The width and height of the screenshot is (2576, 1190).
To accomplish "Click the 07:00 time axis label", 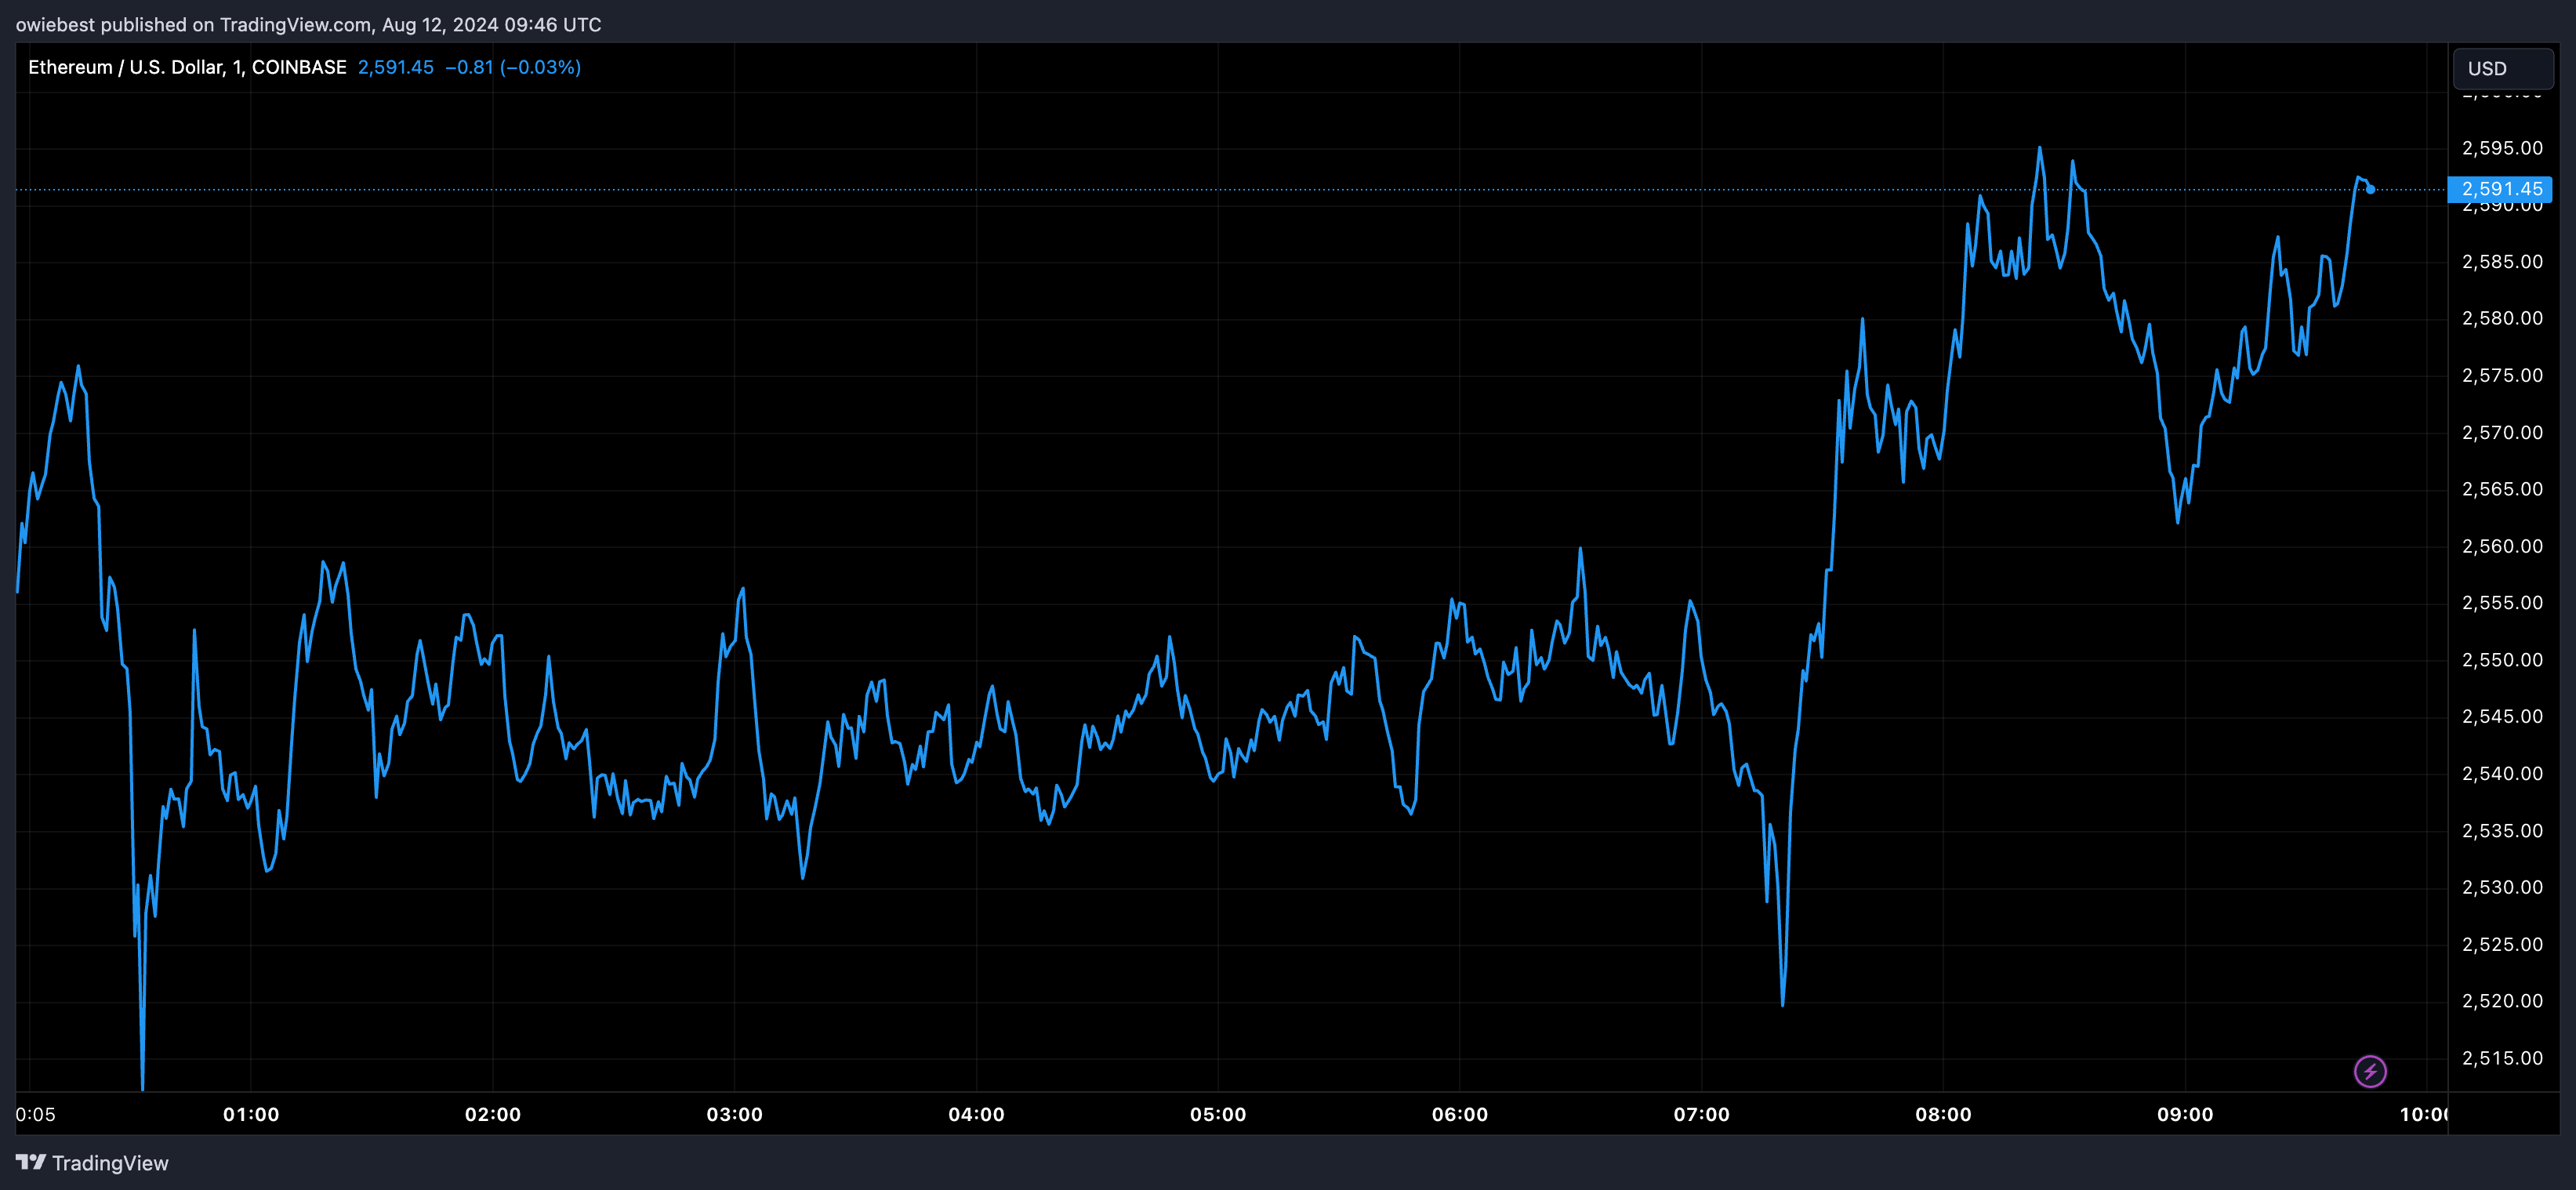I will coord(1702,1114).
